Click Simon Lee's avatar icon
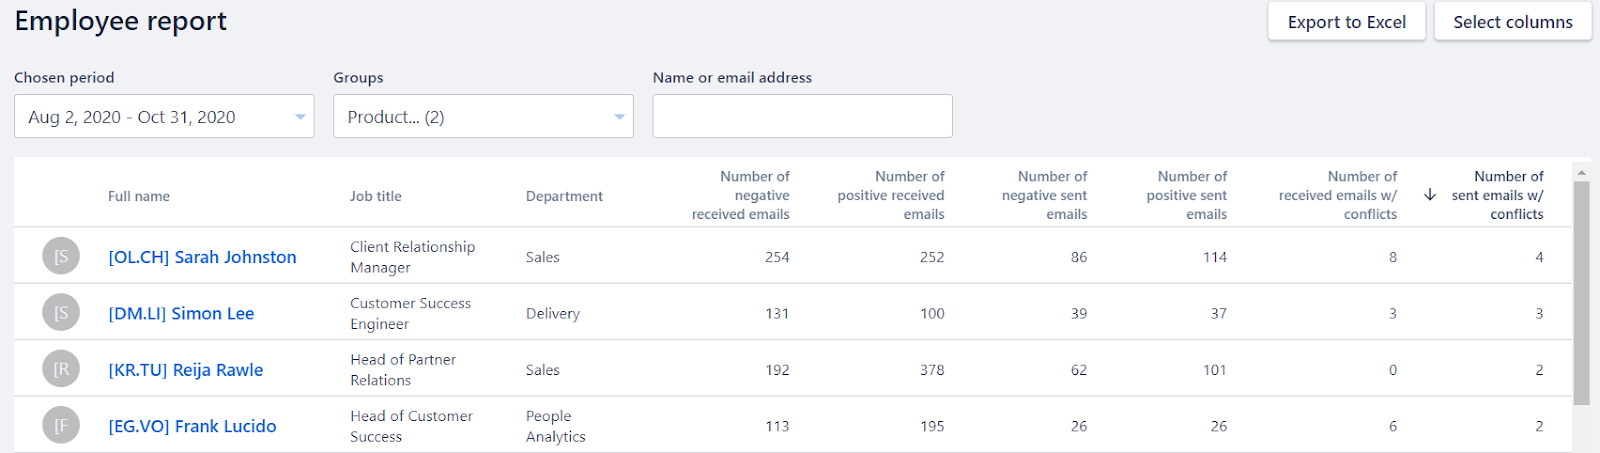Viewport: 1600px width, 453px height. (61, 313)
